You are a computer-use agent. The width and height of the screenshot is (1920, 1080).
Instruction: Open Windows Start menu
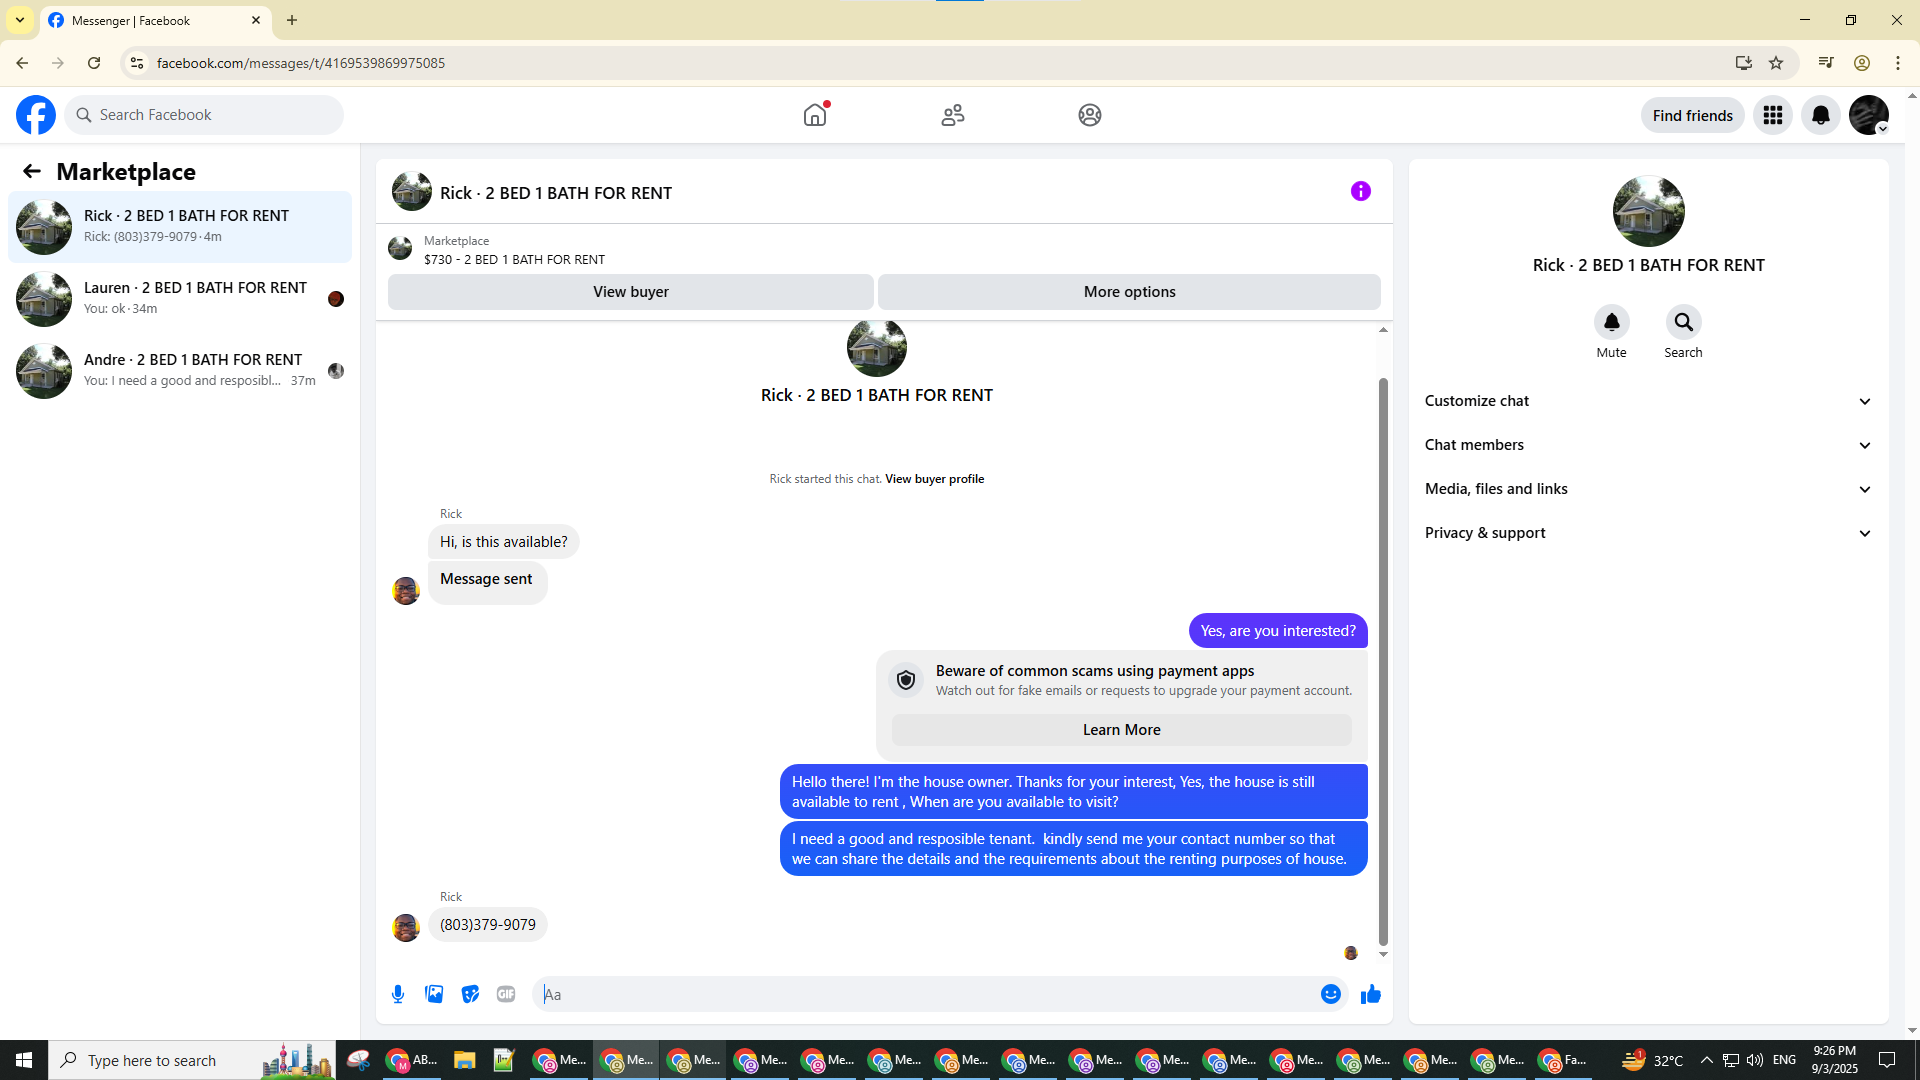coord(24,1060)
